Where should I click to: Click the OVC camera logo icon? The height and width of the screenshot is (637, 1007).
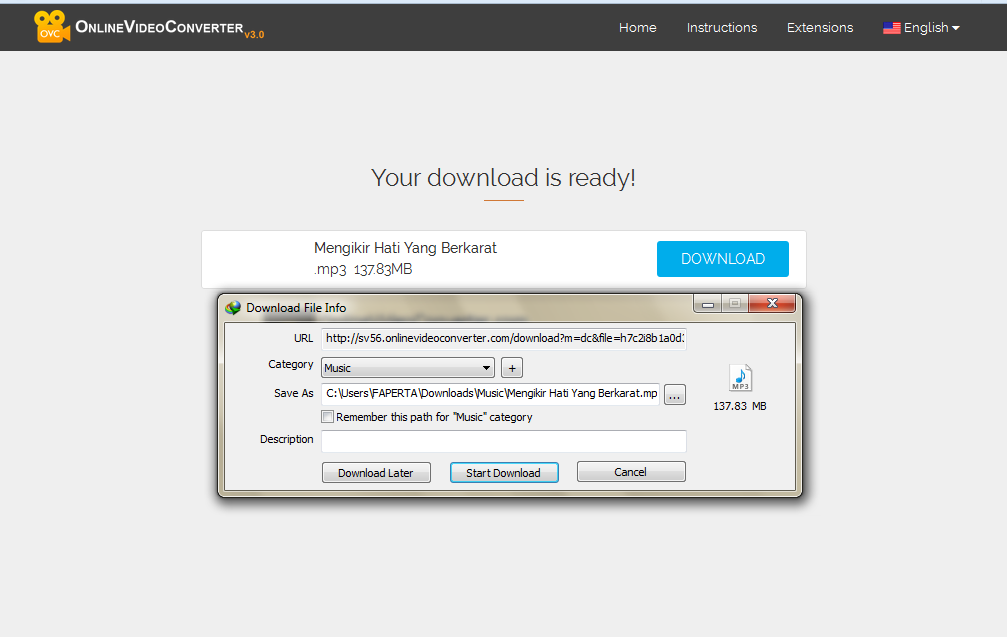coord(51,26)
